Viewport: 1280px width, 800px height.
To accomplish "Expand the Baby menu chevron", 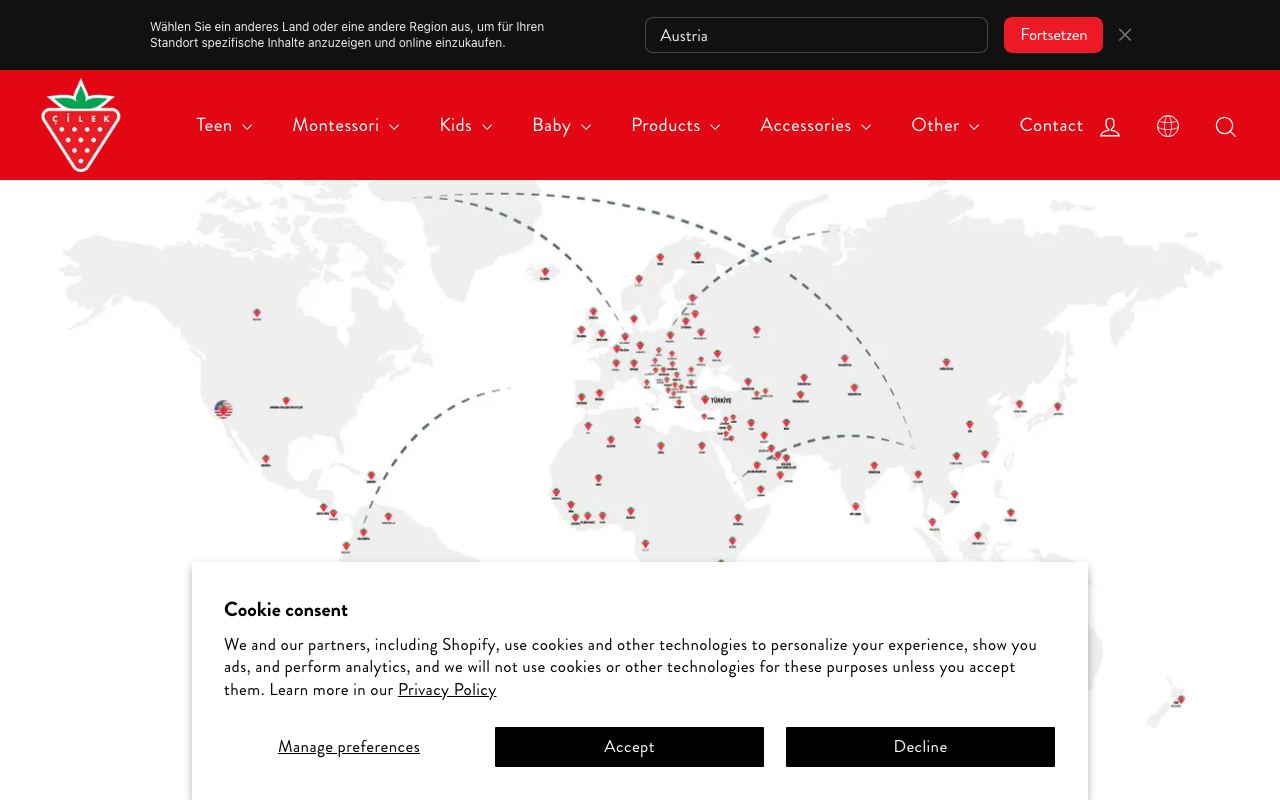I will pyautogui.click(x=586, y=127).
